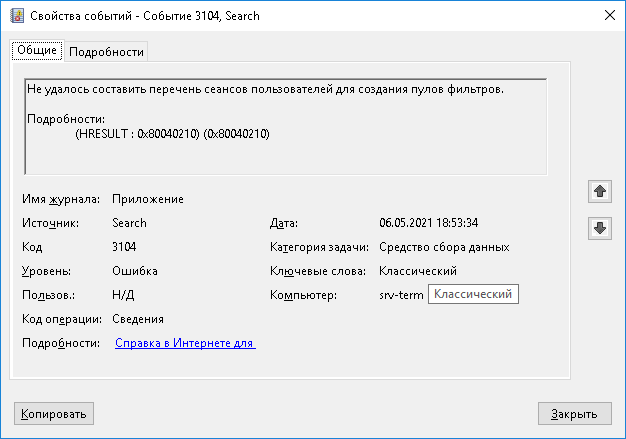Click the Классический tooltip box
Screen dimensions: 626x439
coord(473,294)
